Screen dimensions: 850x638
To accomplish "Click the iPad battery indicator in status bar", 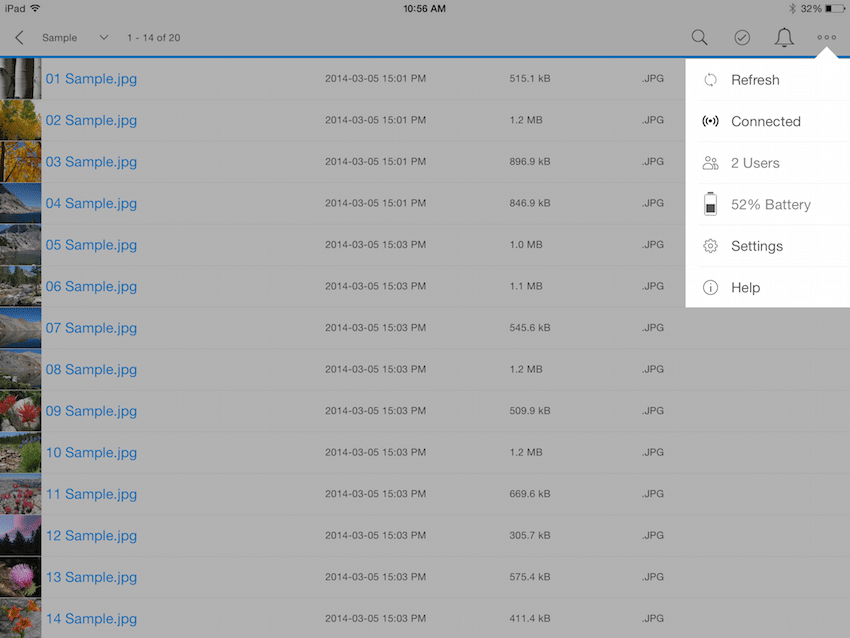I will 834,9.
